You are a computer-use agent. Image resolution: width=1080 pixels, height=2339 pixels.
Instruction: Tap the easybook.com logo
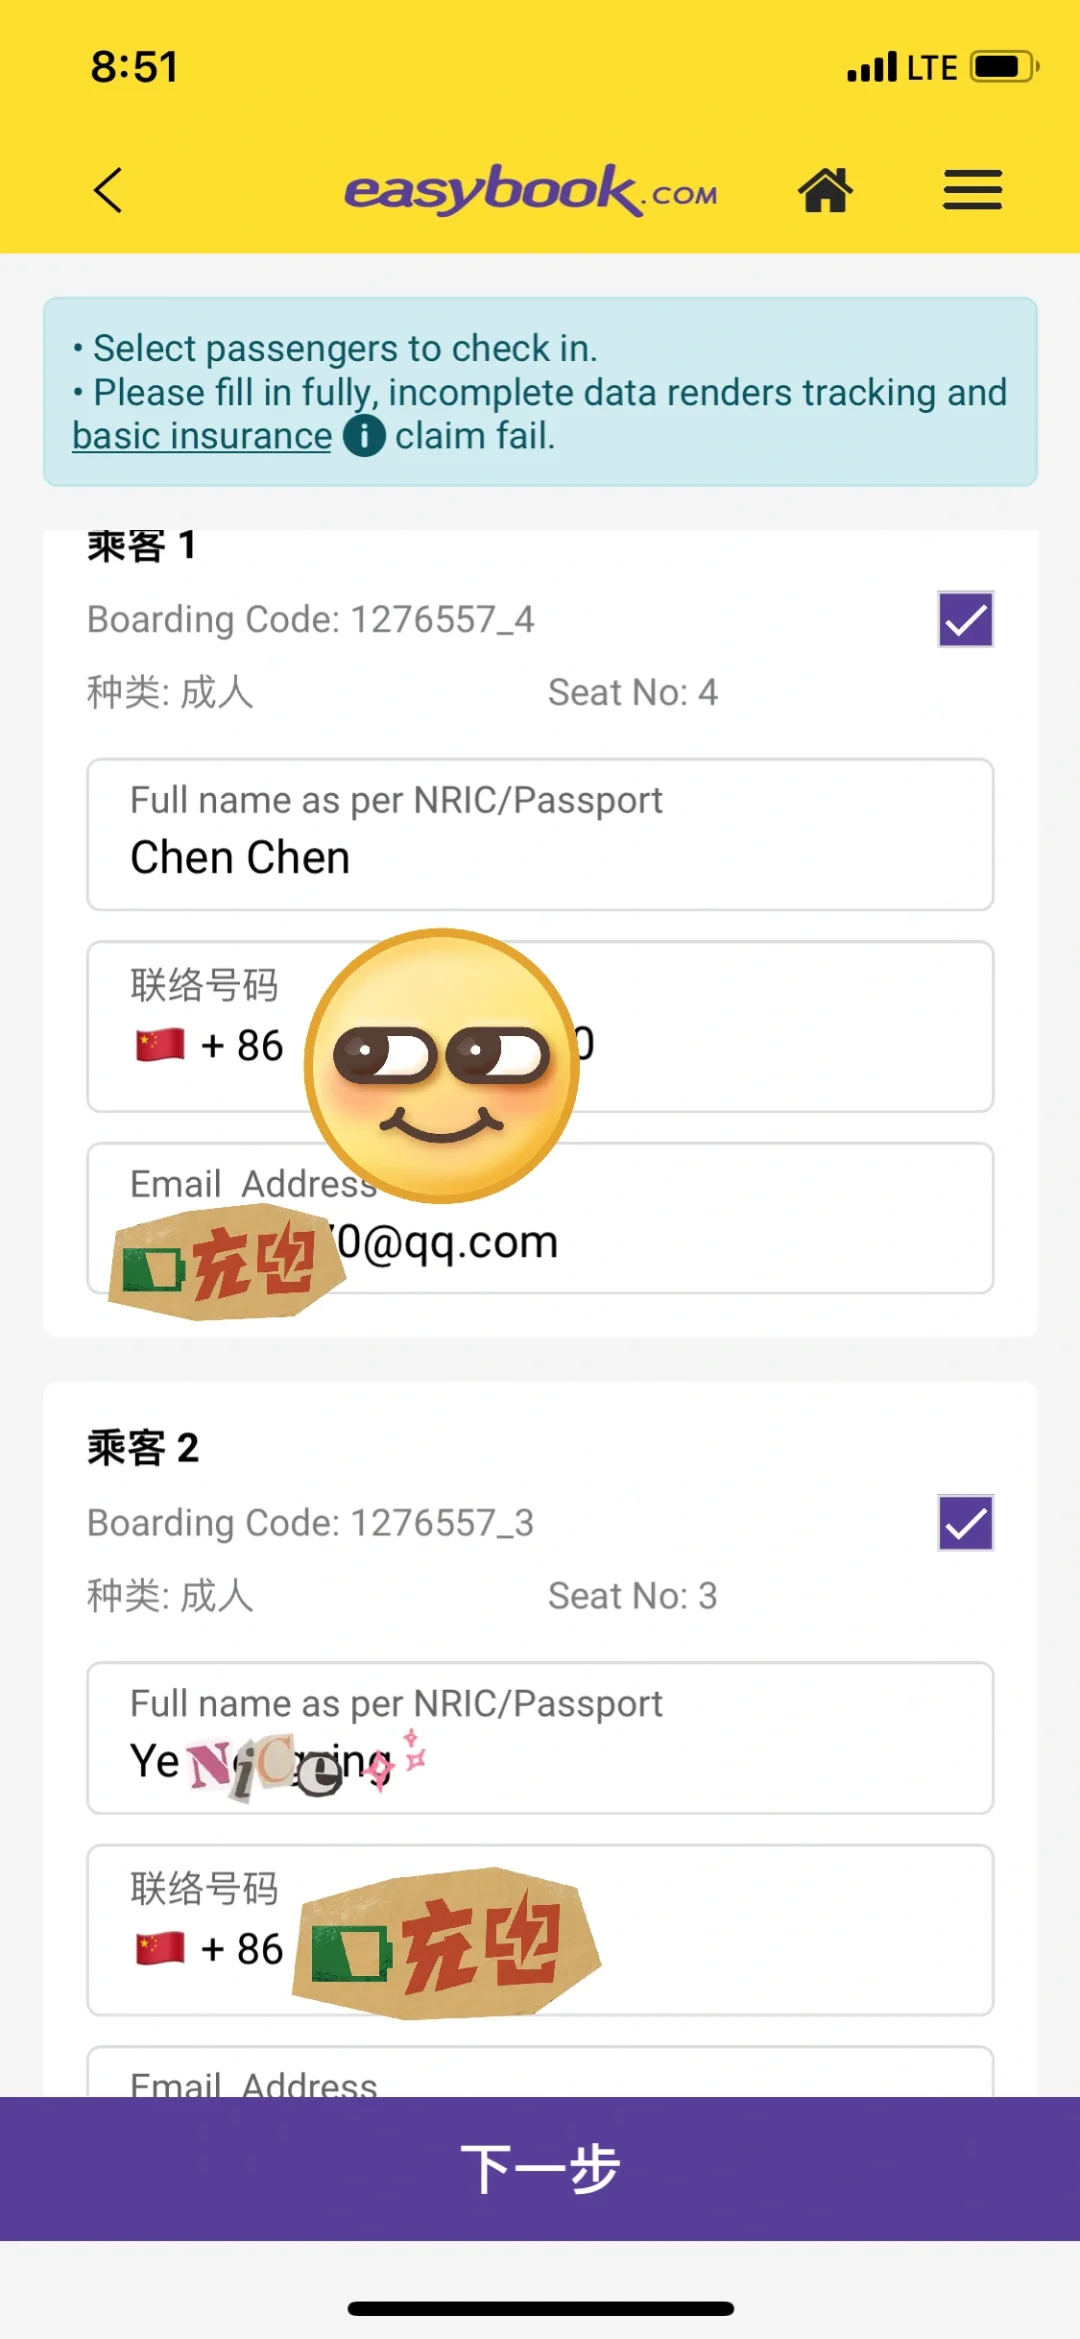pos(530,190)
